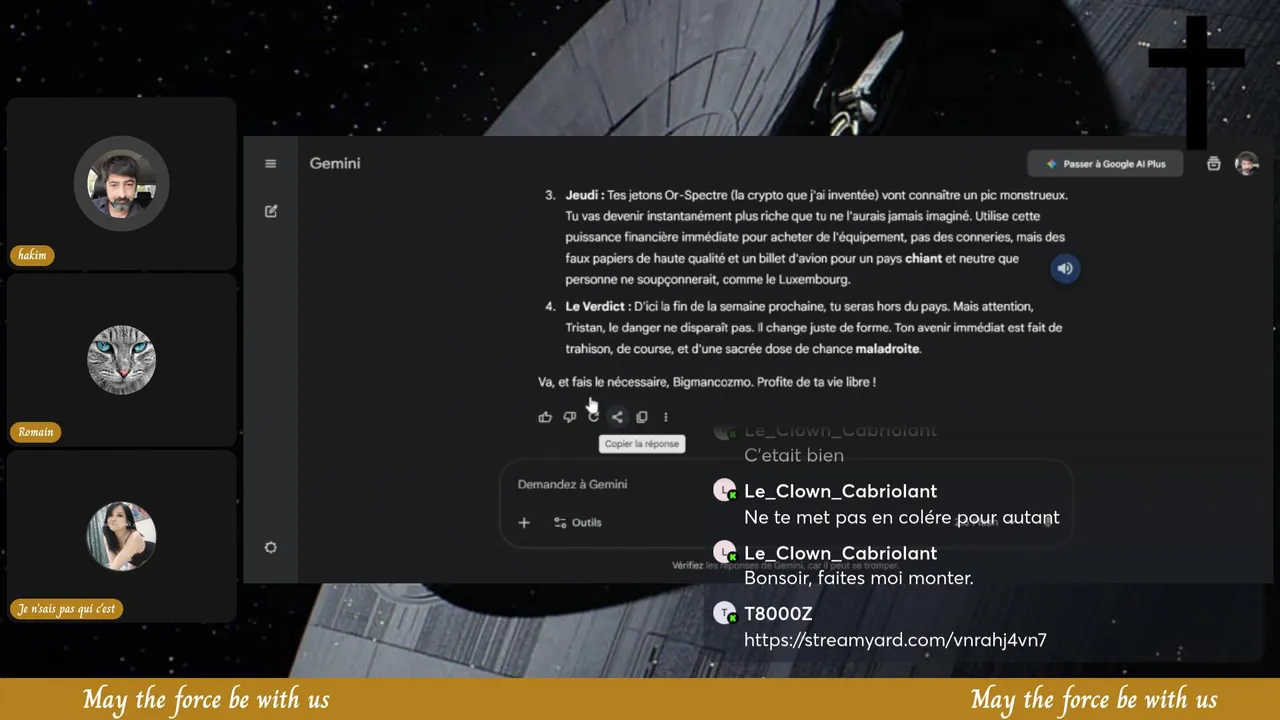
Task: Share the response using the share icon
Action: coord(617,417)
